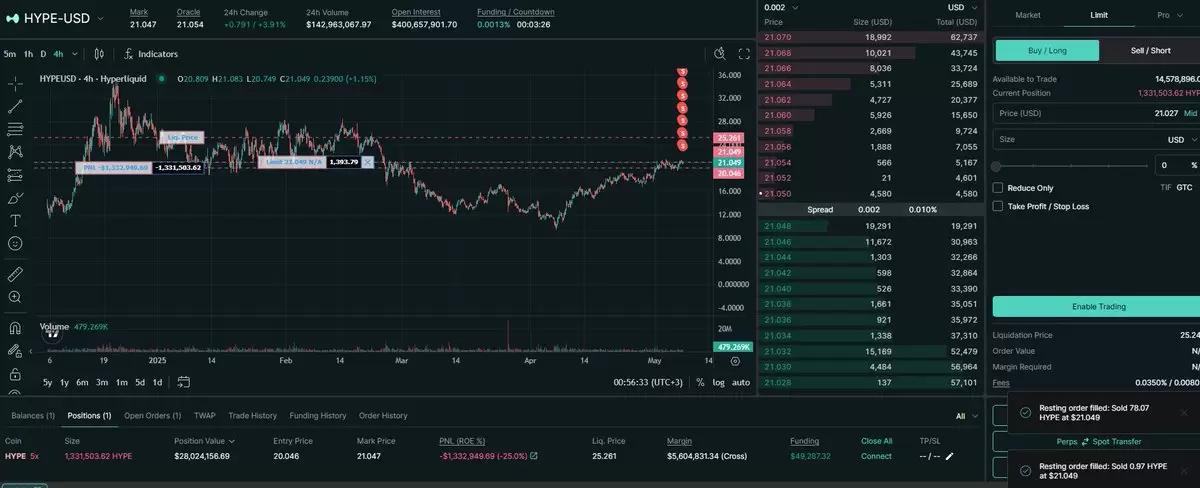
Task: Toggle percent scale on chart
Action: coord(700,382)
